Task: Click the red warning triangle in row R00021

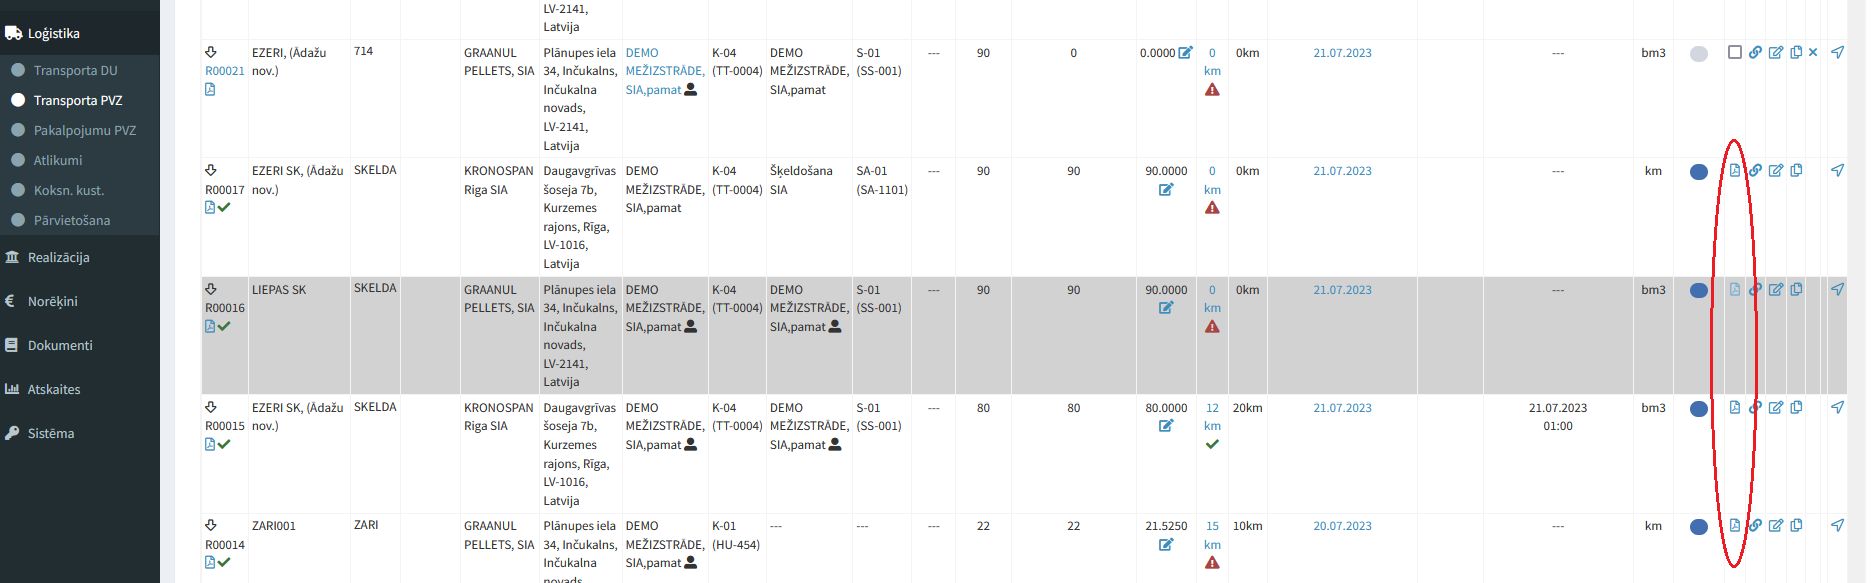Action: tap(1212, 90)
